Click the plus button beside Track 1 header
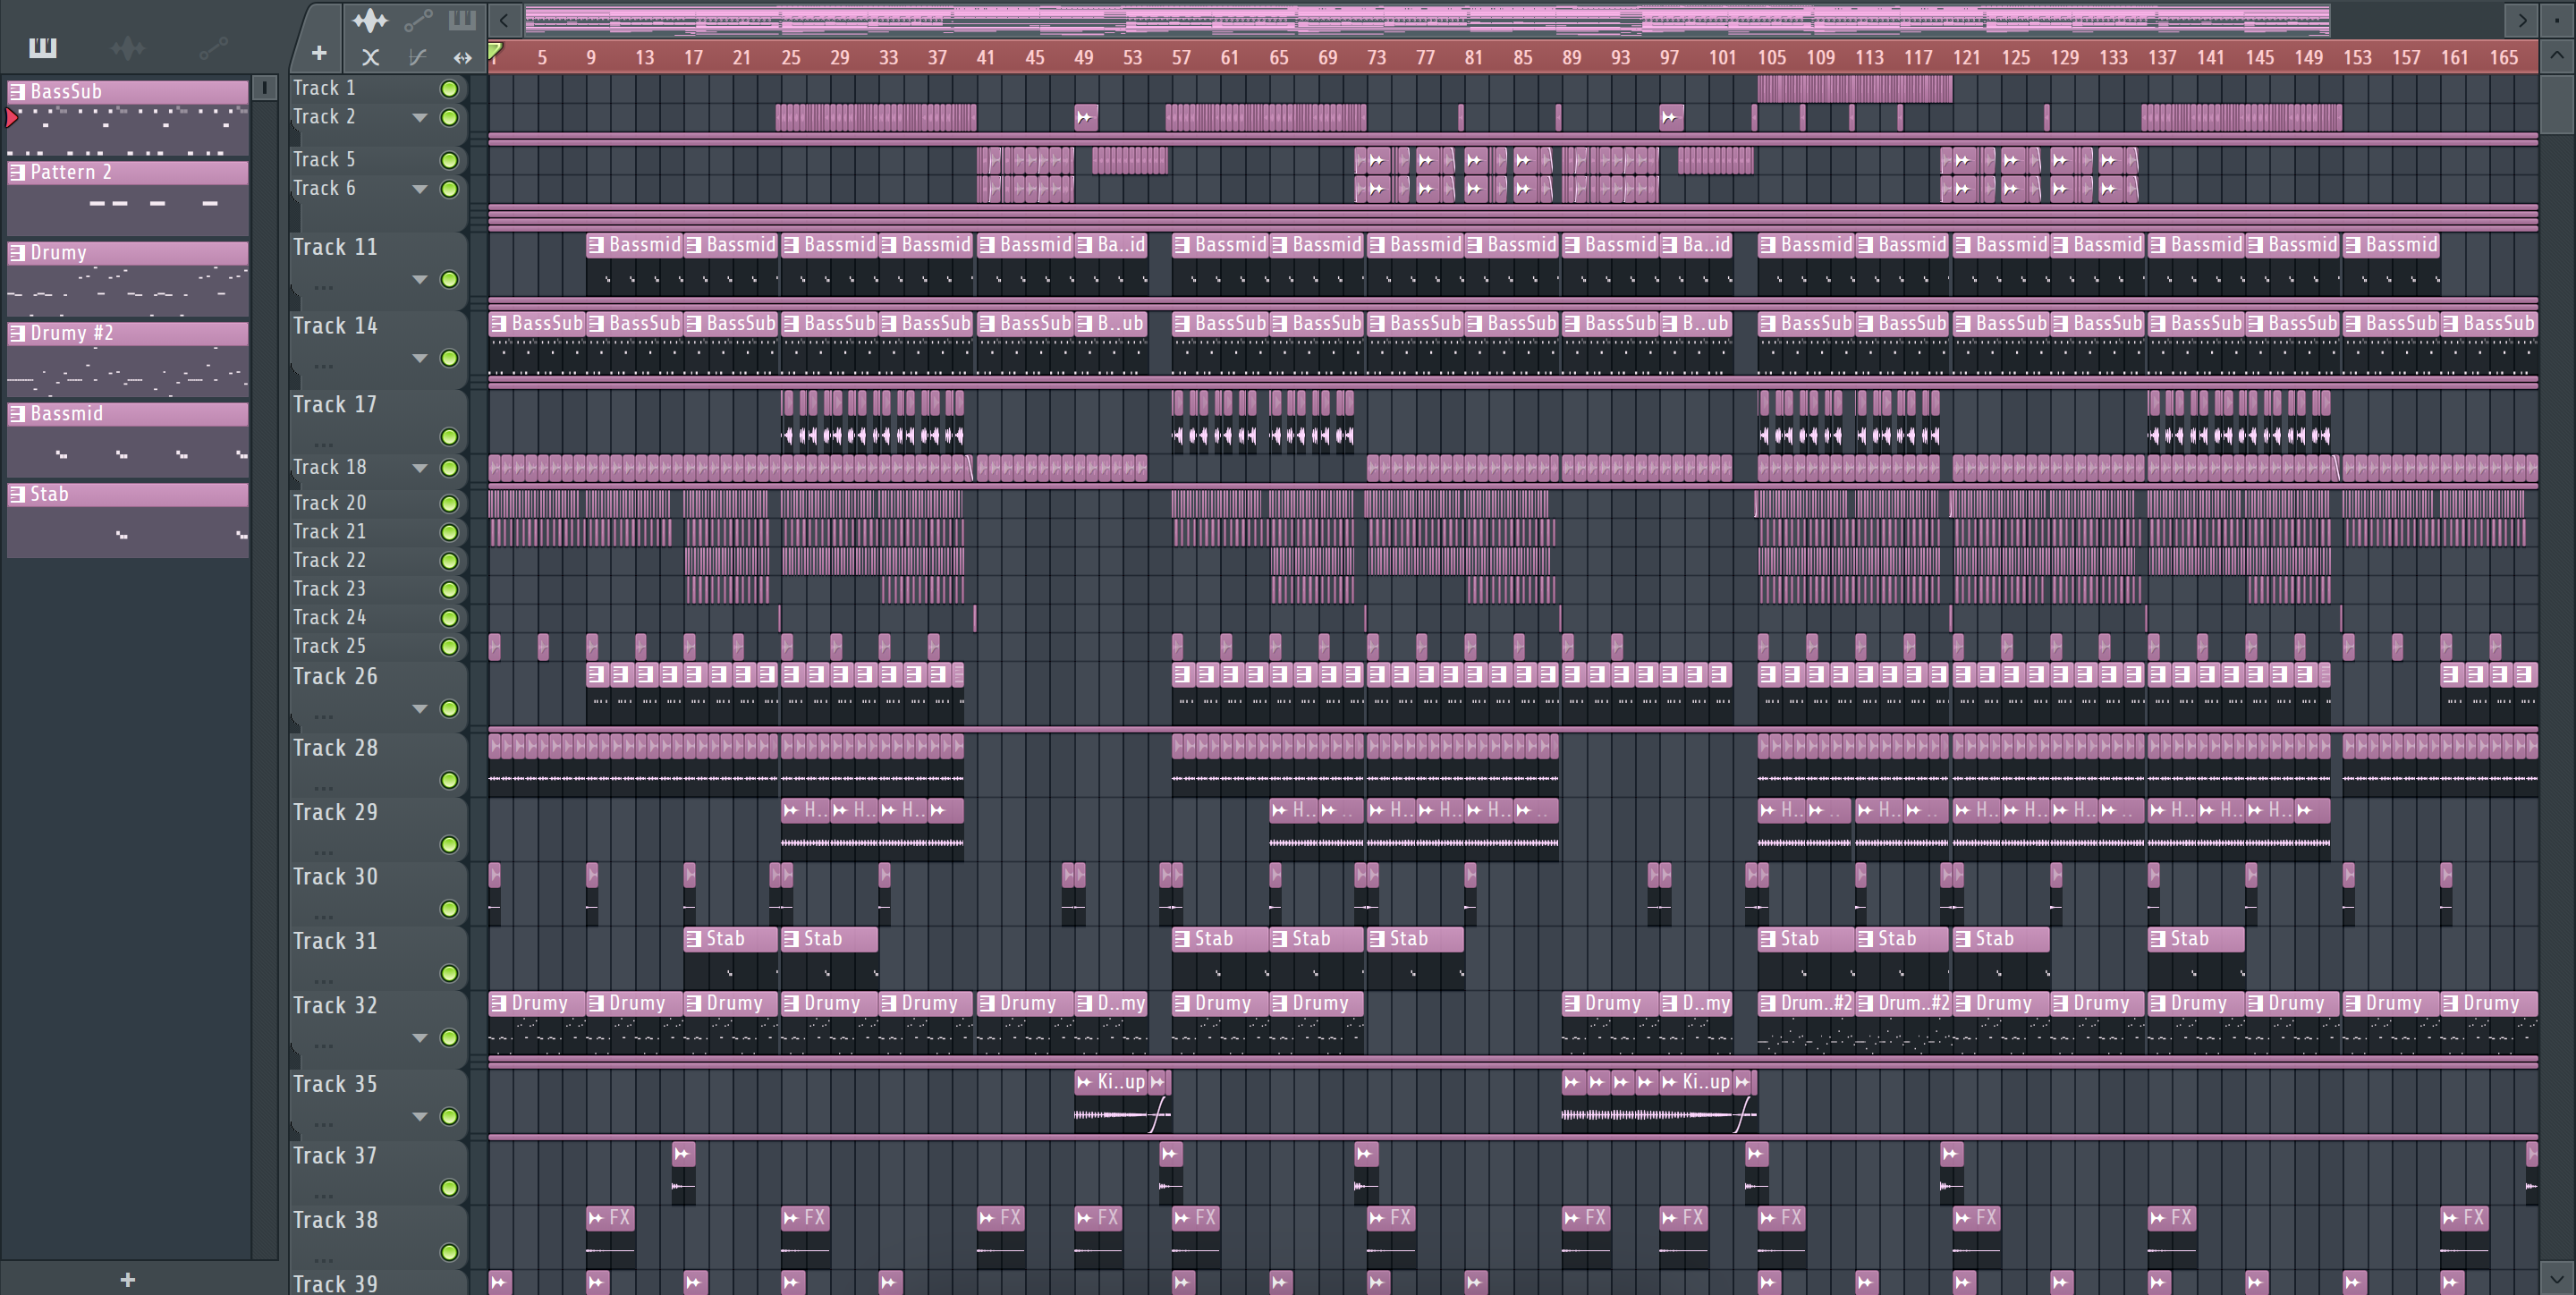This screenshot has height=1295, width=2576. [319, 53]
